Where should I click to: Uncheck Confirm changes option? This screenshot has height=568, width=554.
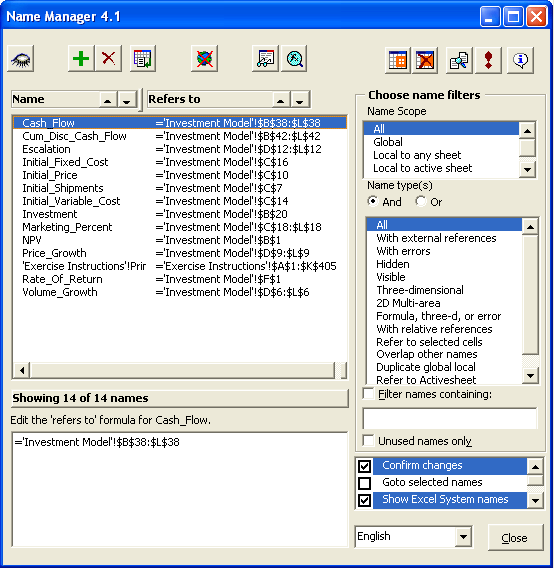365,466
